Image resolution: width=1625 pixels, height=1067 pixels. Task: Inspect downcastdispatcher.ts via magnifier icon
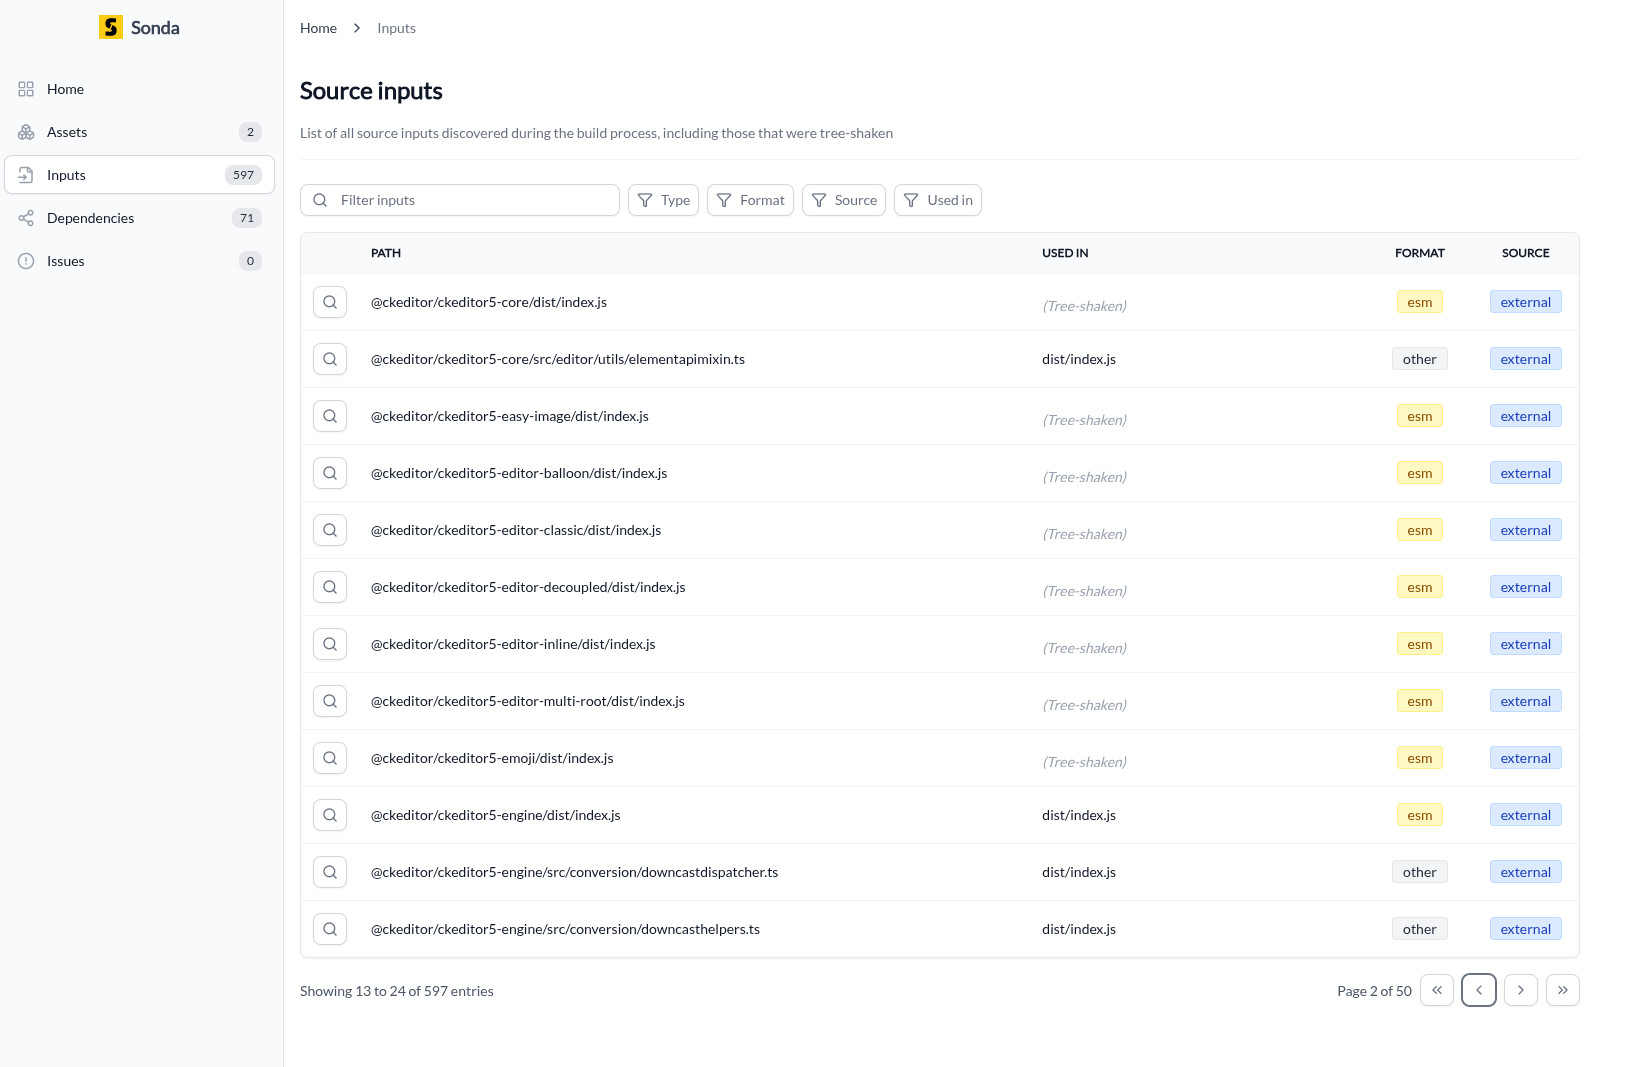pos(330,872)
